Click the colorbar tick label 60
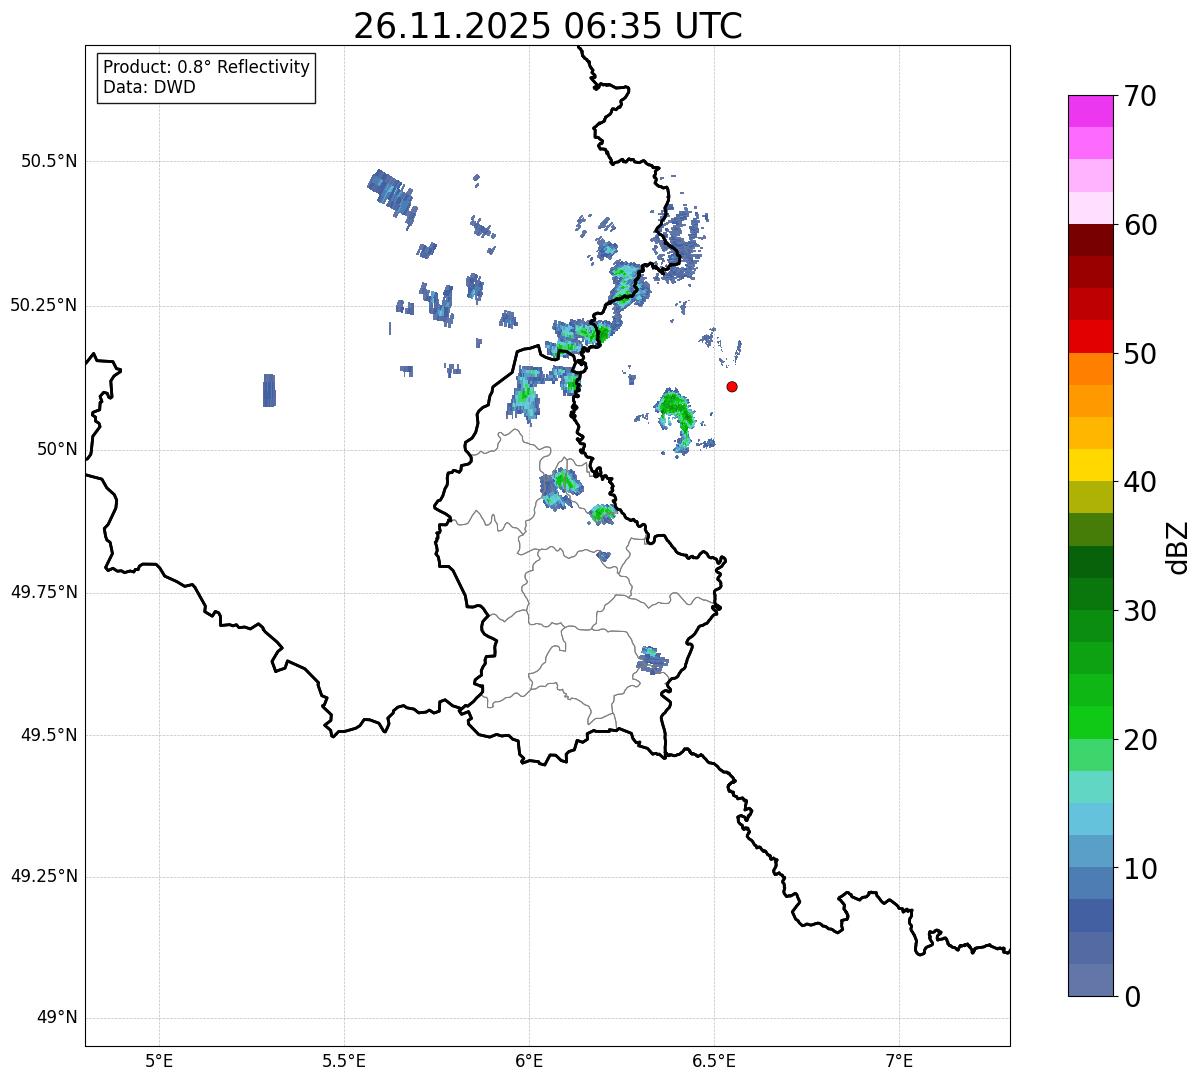 point(1140,225)
